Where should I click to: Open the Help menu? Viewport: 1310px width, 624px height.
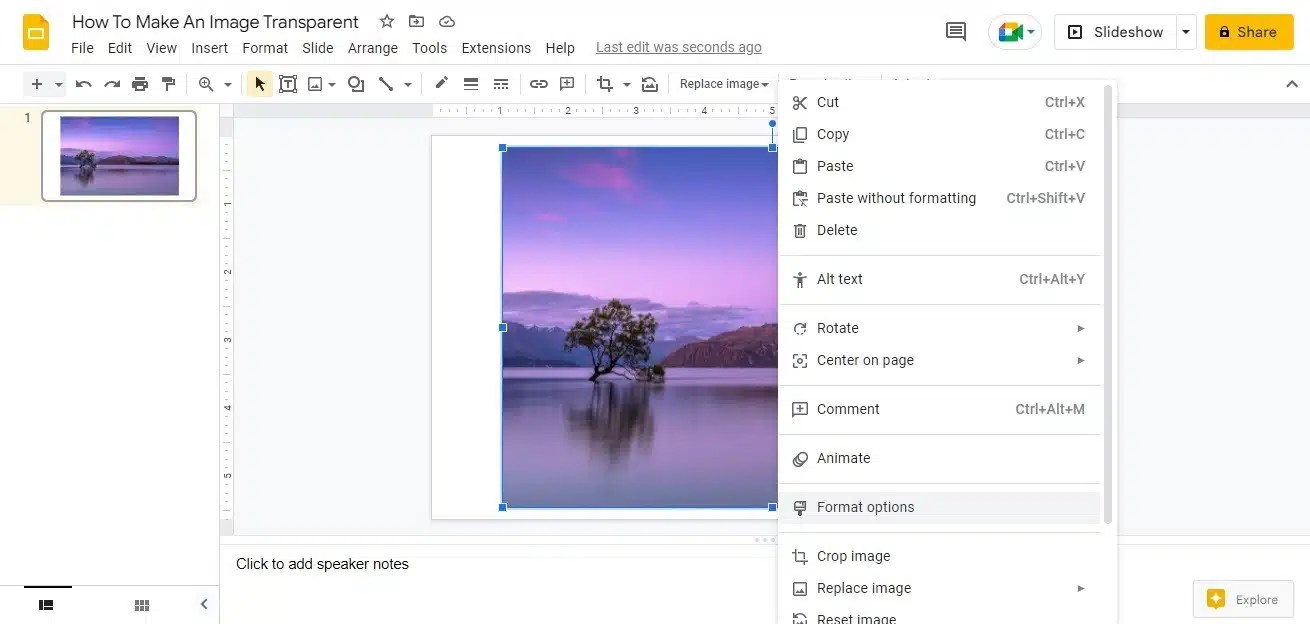point(560,48)
